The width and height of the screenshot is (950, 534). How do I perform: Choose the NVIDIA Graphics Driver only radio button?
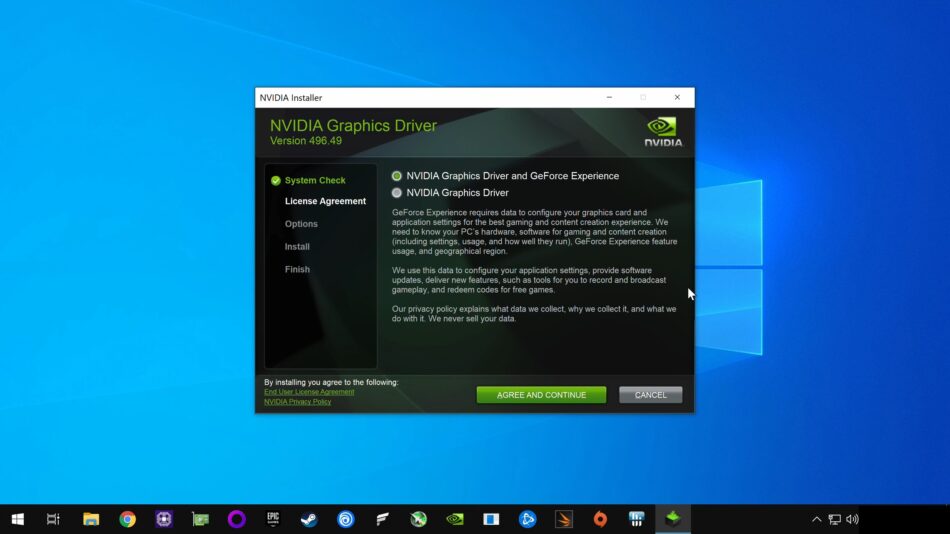[397, 193]
